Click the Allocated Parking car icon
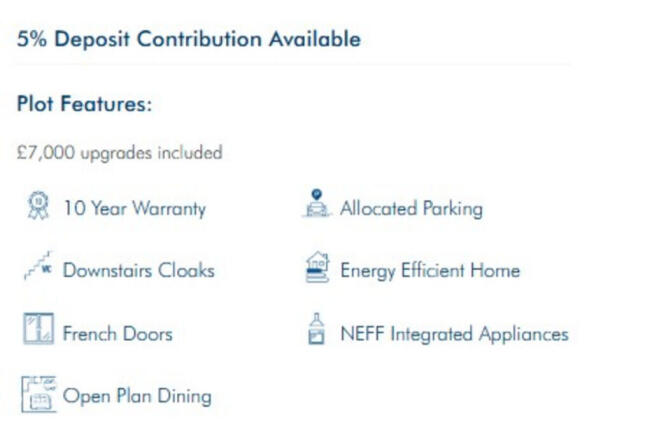 pos(316,203)
